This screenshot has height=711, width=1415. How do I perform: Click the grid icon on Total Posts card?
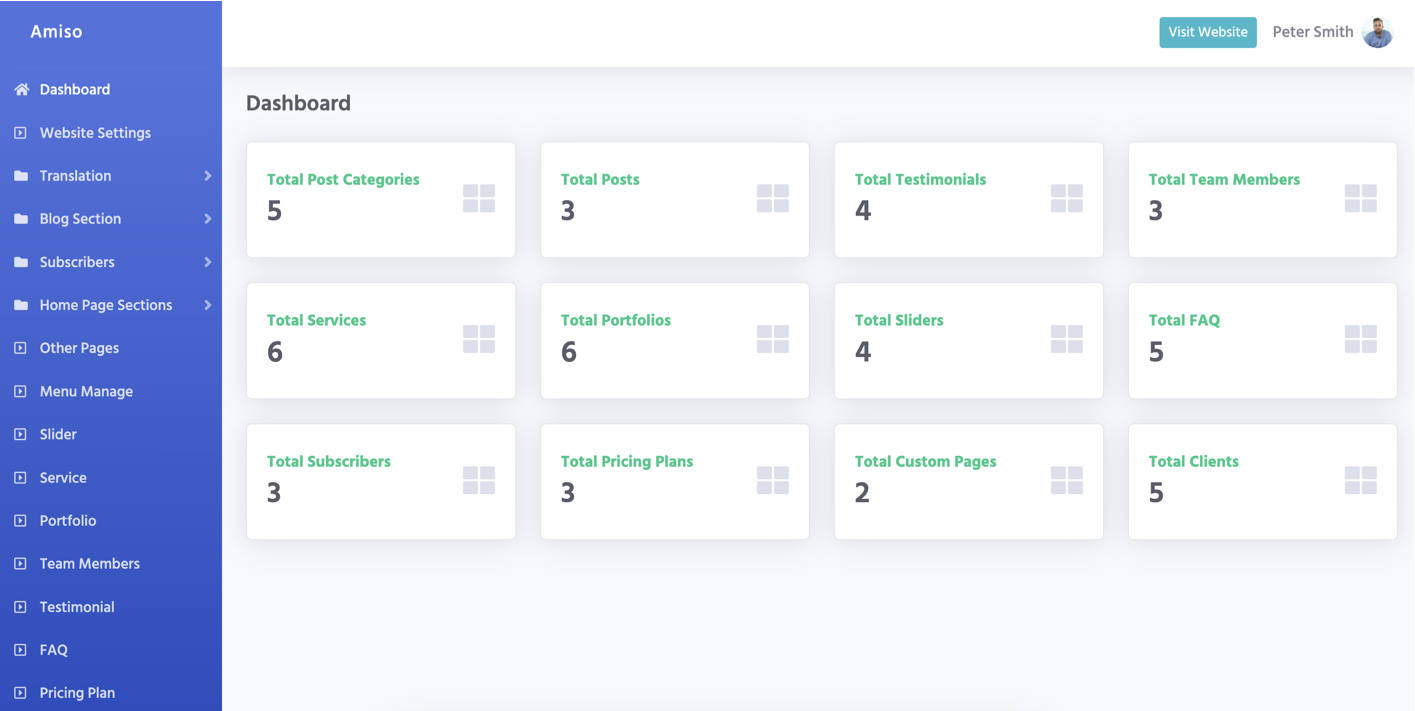click(772, 198)
